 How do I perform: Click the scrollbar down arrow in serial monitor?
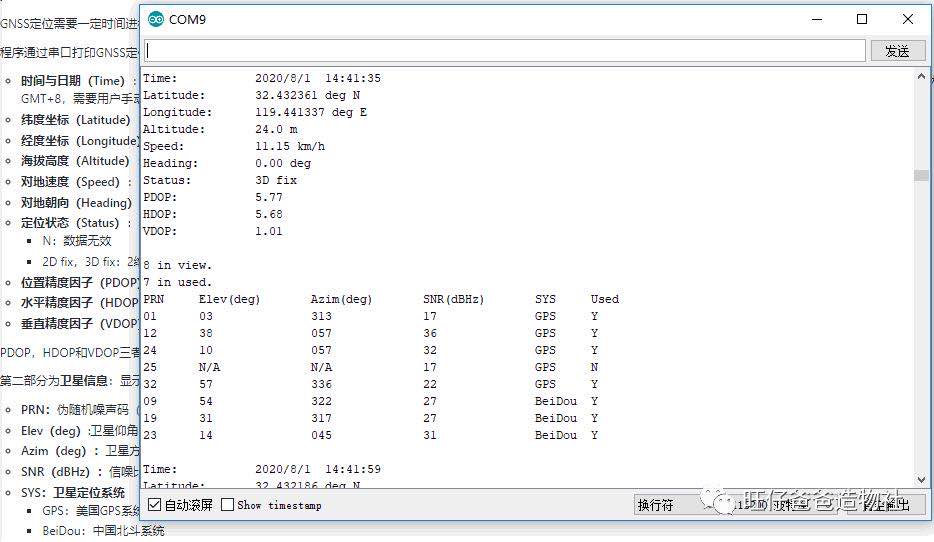[x=921, y=479]
